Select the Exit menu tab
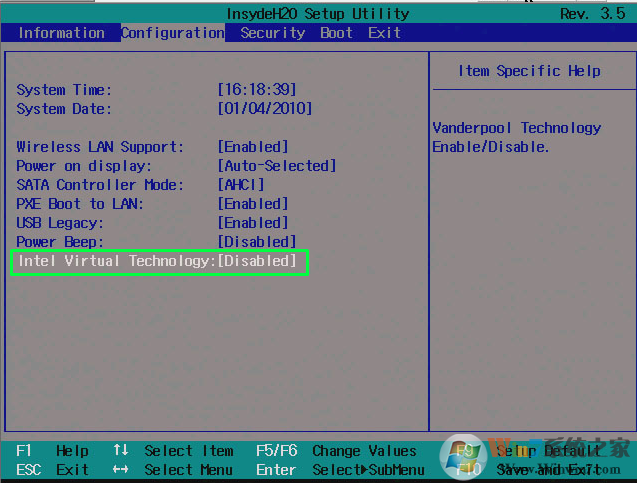 pos(384,33)
